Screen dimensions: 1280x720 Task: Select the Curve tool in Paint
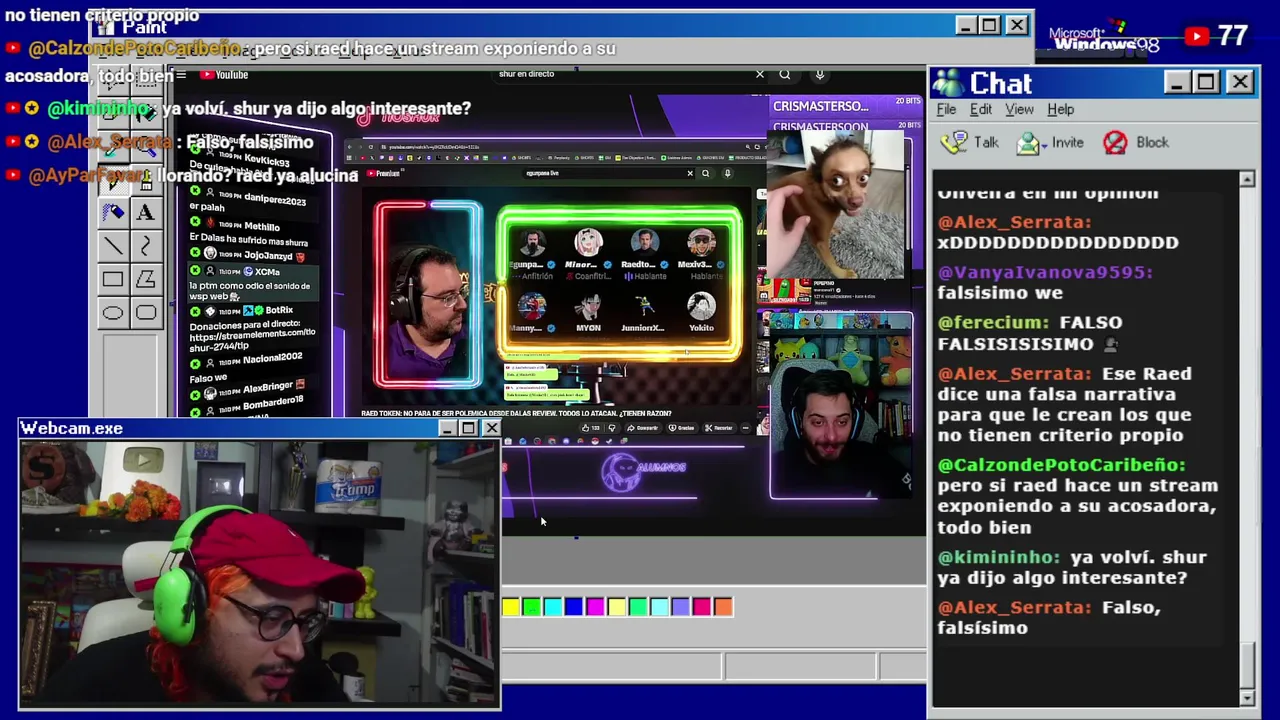point(146,246)
